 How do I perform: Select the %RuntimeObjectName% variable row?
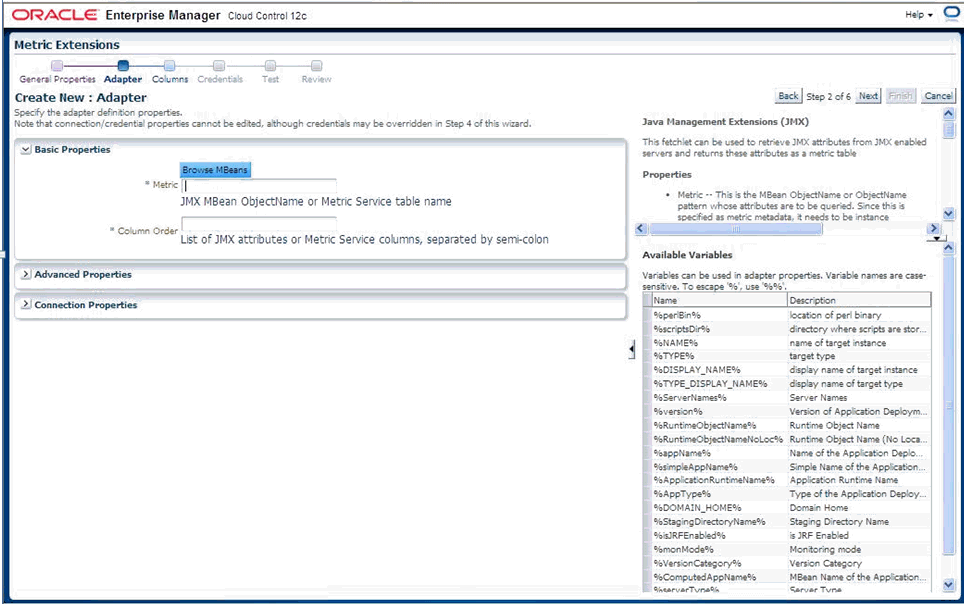click(x=787, y=426)
